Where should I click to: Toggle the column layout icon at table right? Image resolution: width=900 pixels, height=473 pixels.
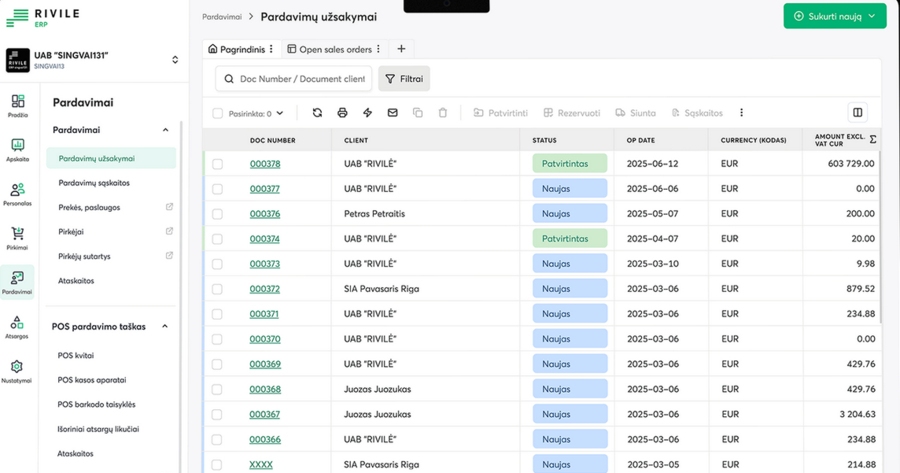857,113
